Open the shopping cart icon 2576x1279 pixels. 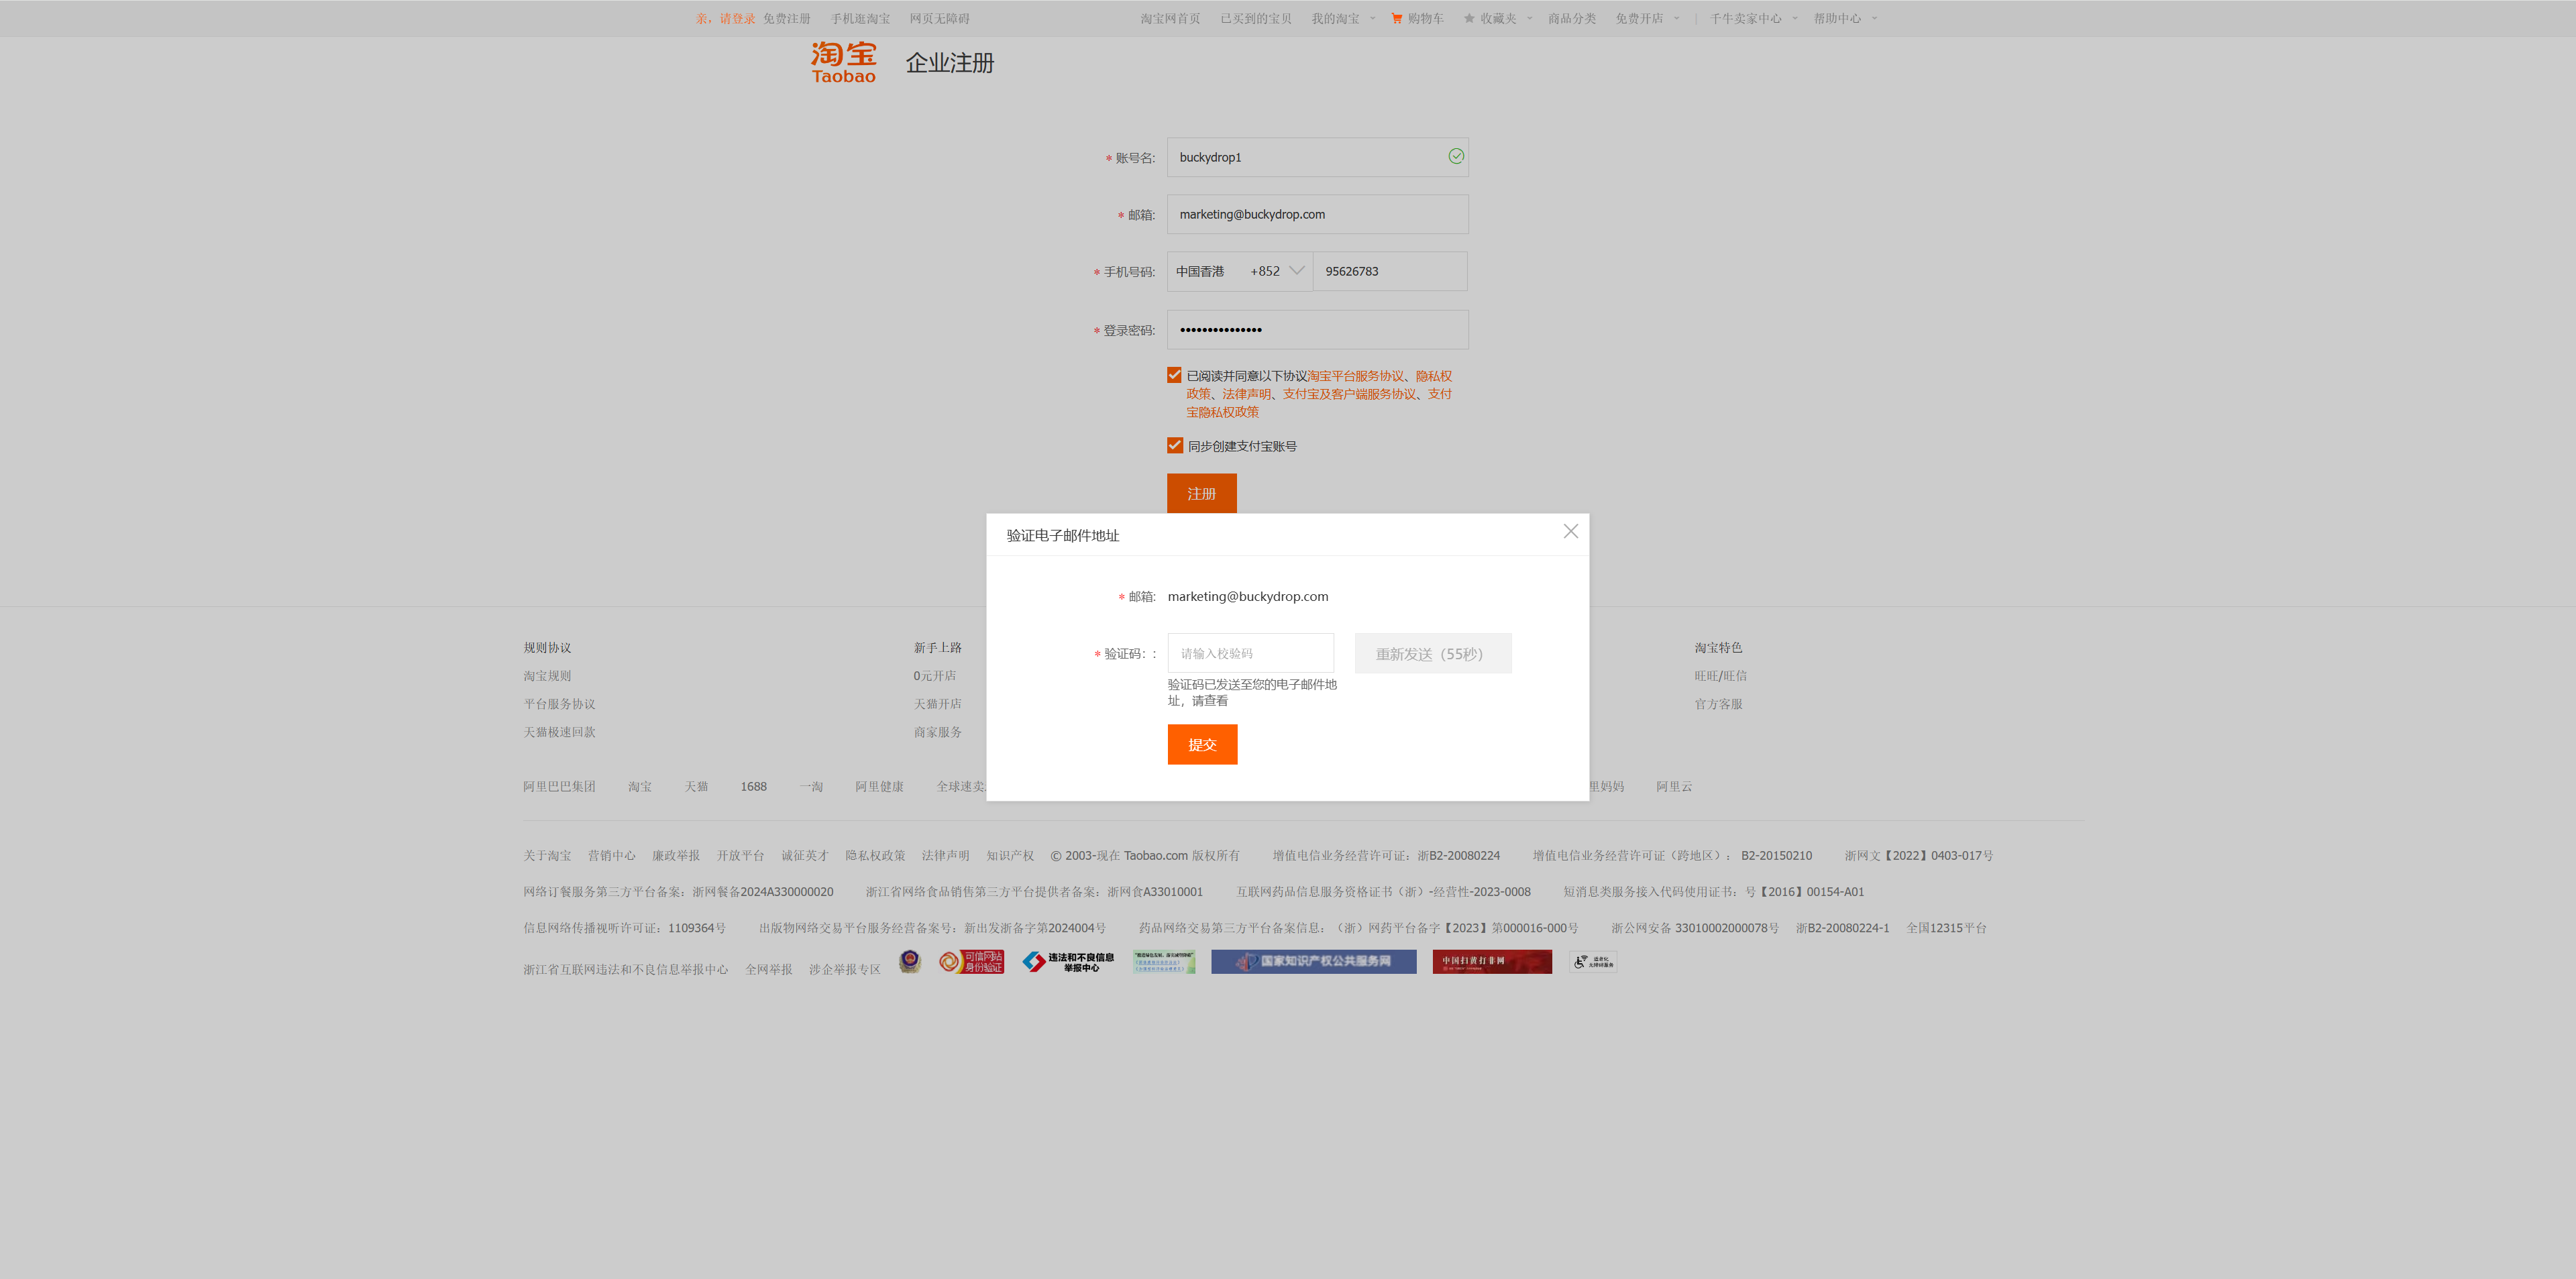tap(1396, 17)
